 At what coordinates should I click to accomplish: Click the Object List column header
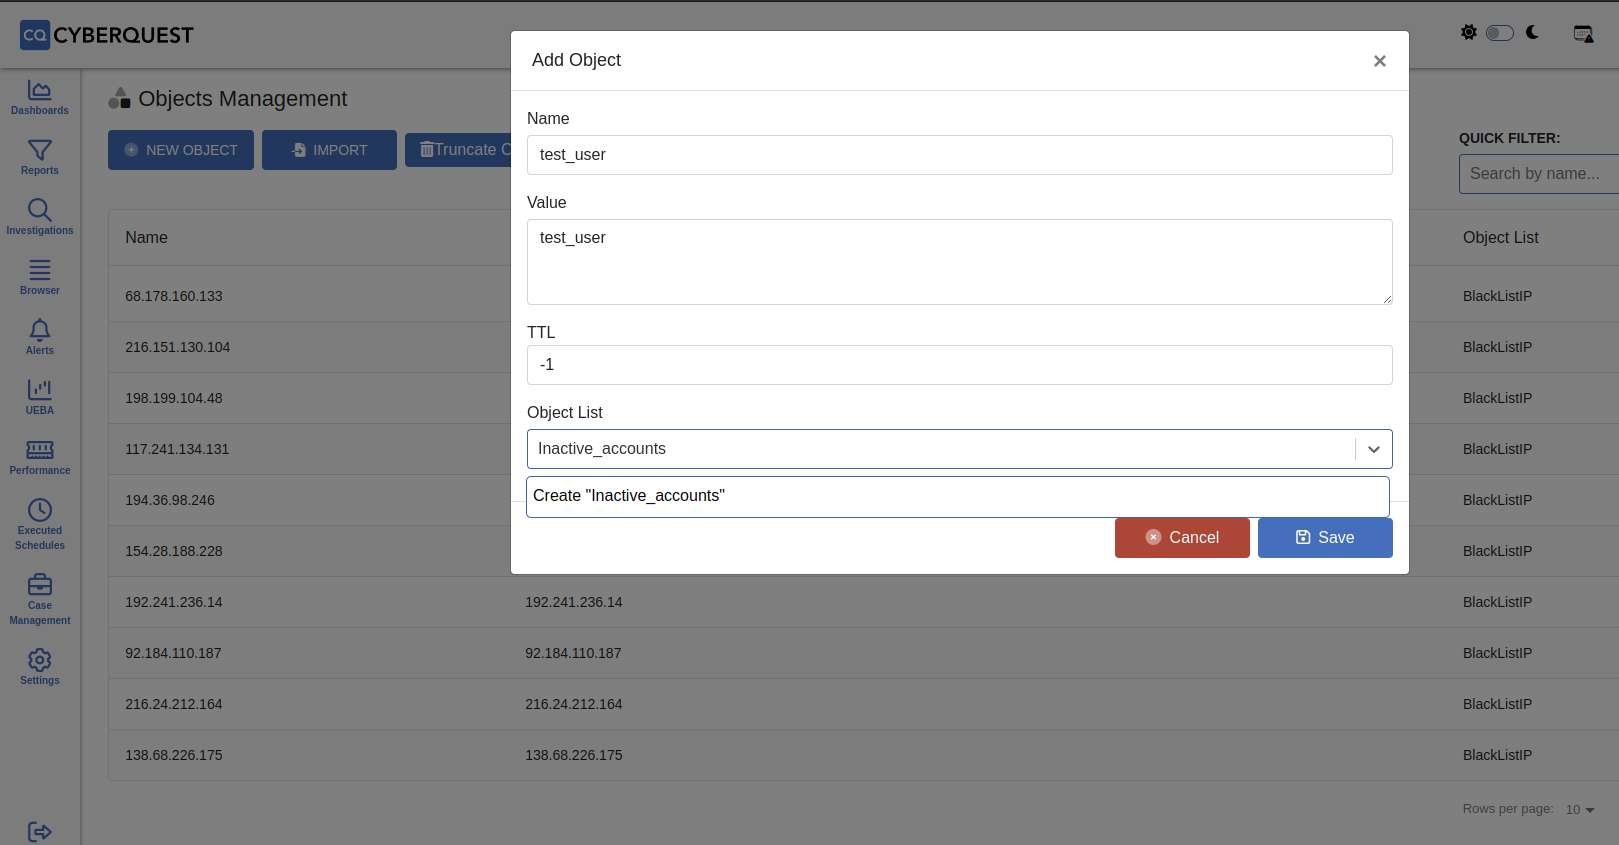(1500, 238)
